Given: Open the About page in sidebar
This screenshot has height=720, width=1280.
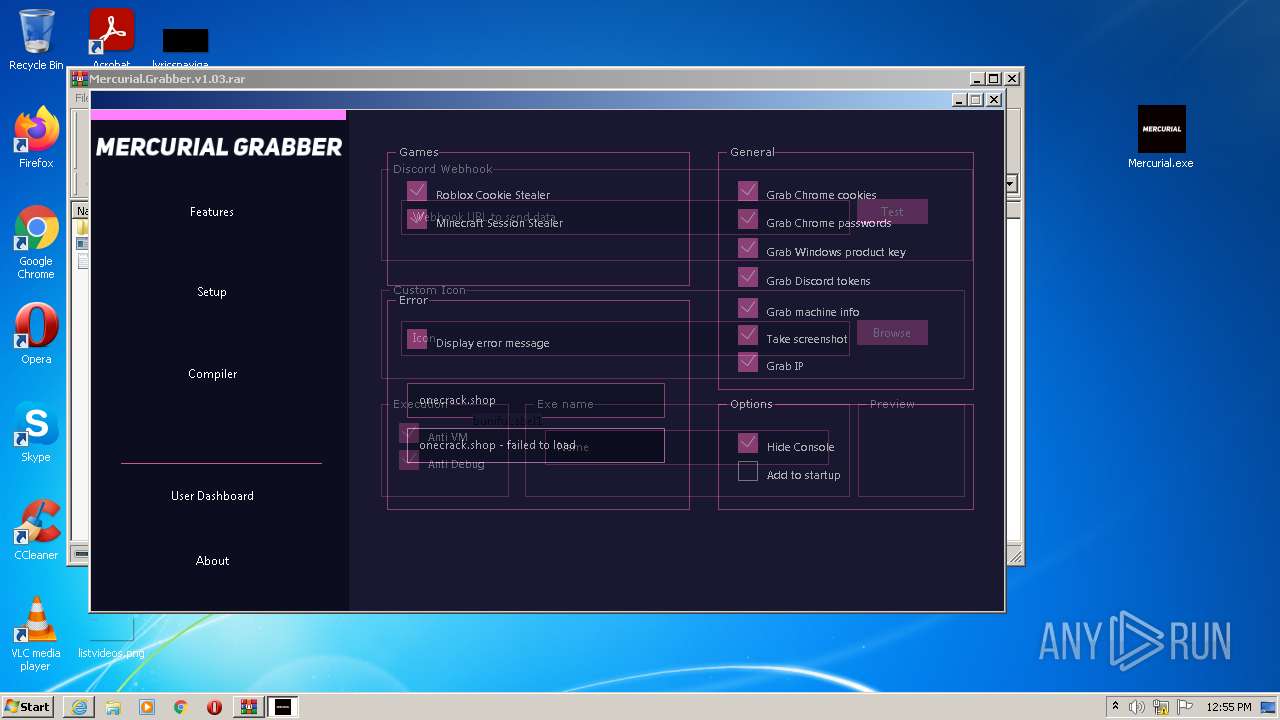Looking at the screenshot, I should (212, 561).
